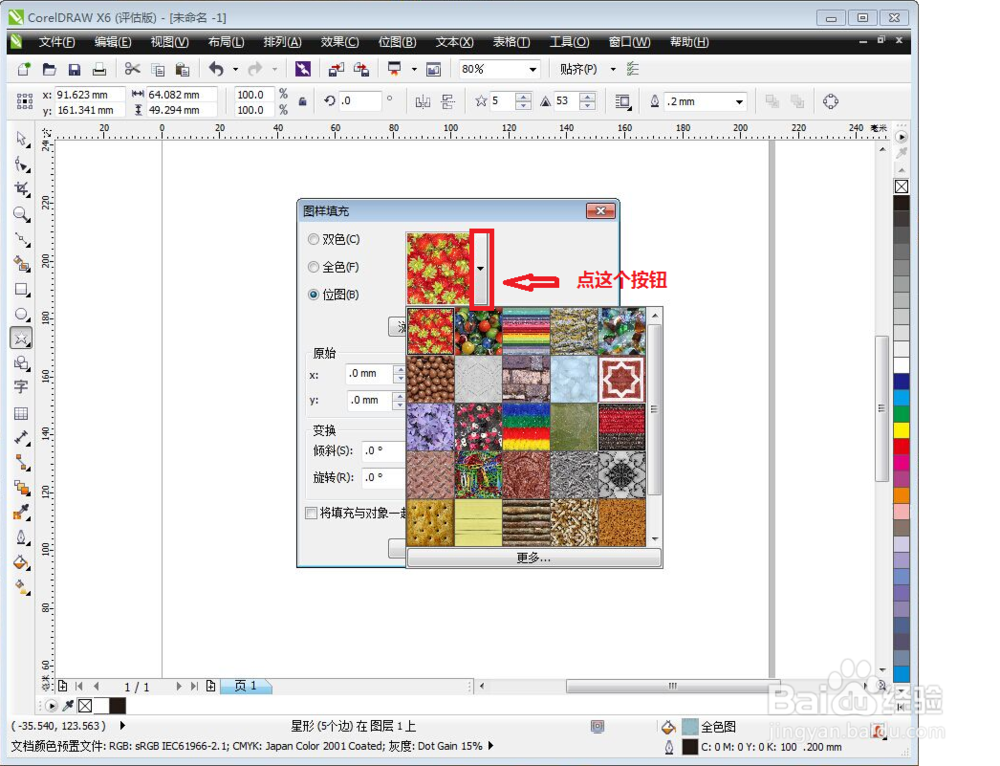This screenshot has height=766, width=1000.
Task: Click the Convert to curves icon
Action: coord(830,101)
